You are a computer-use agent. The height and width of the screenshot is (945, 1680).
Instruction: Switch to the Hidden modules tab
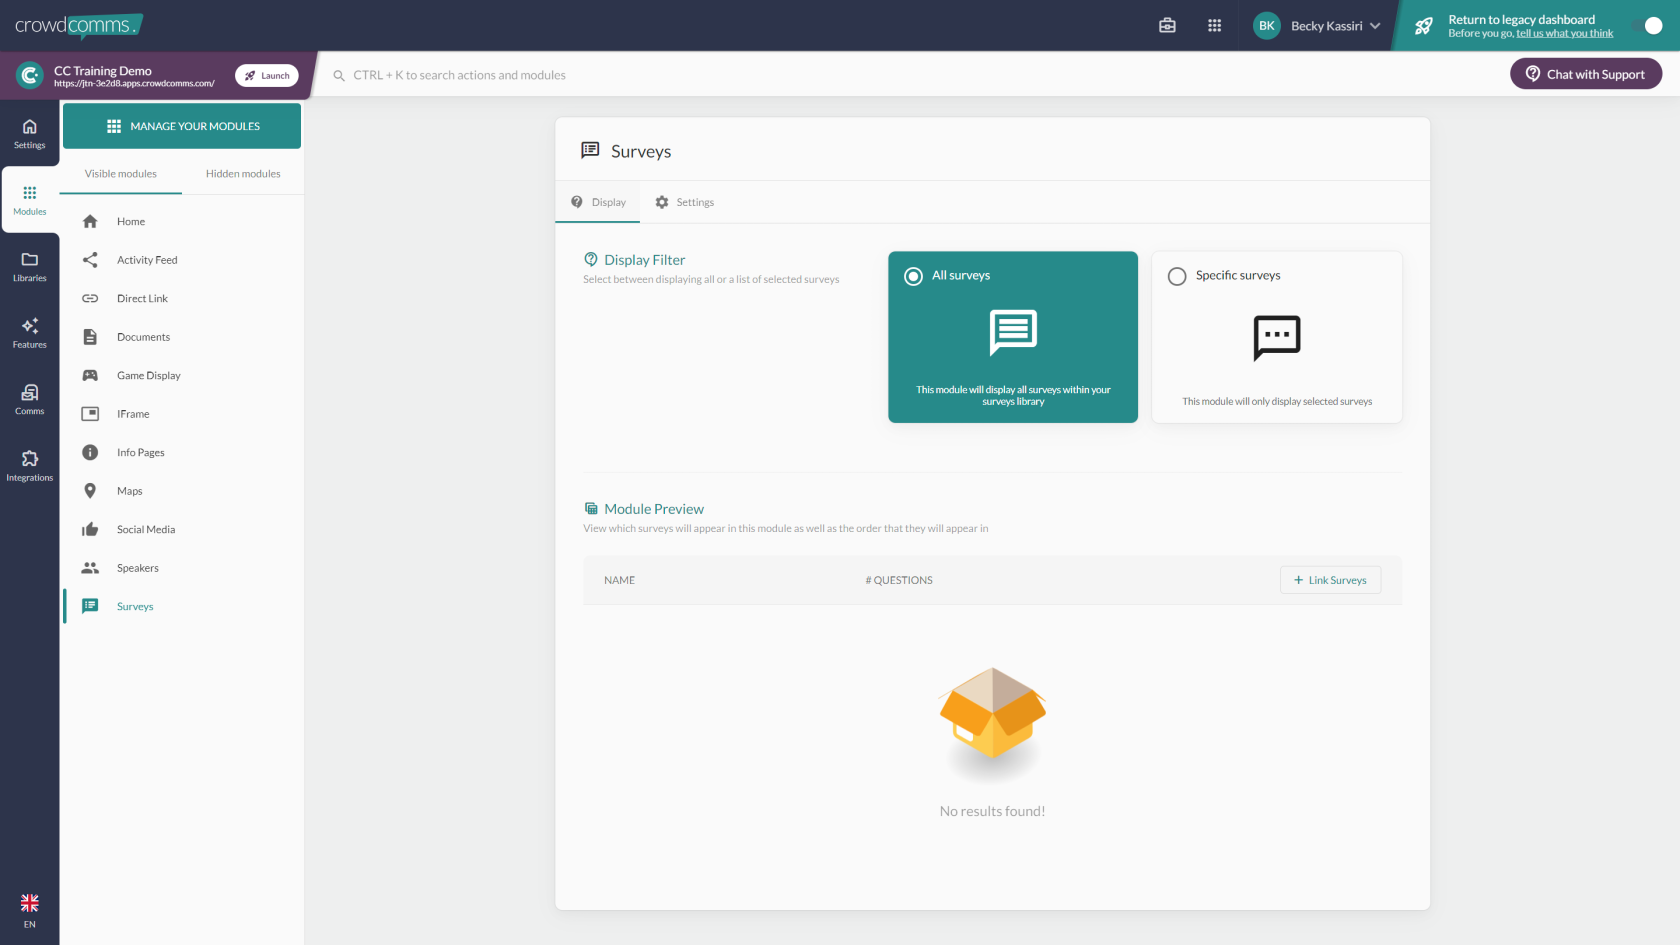[x=243, y=174]
